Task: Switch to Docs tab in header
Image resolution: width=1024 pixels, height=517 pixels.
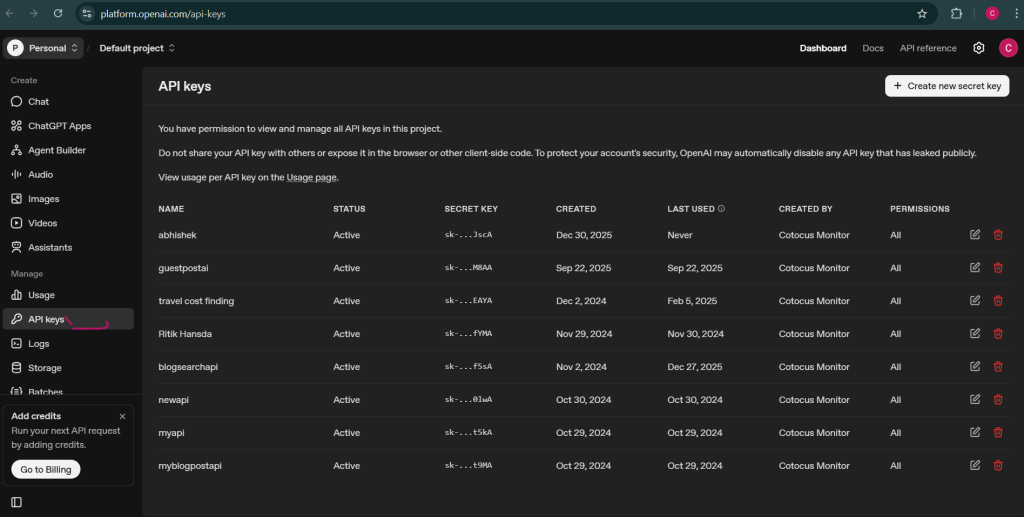Action: click(x=872, y=48)
